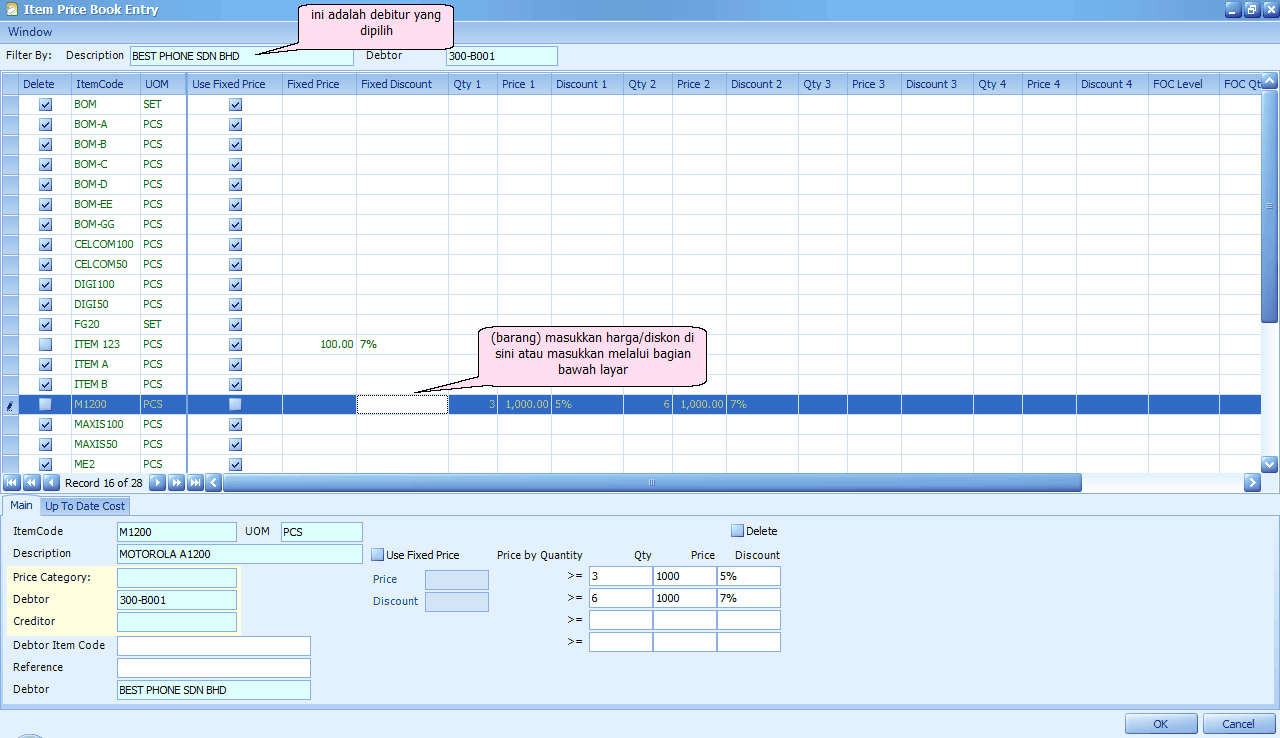The width and height of the screenshot is (1280, 738).
Task: Click the vertical scrollbar thumb
Action: pyautogui.click(x=1270, y=207)
